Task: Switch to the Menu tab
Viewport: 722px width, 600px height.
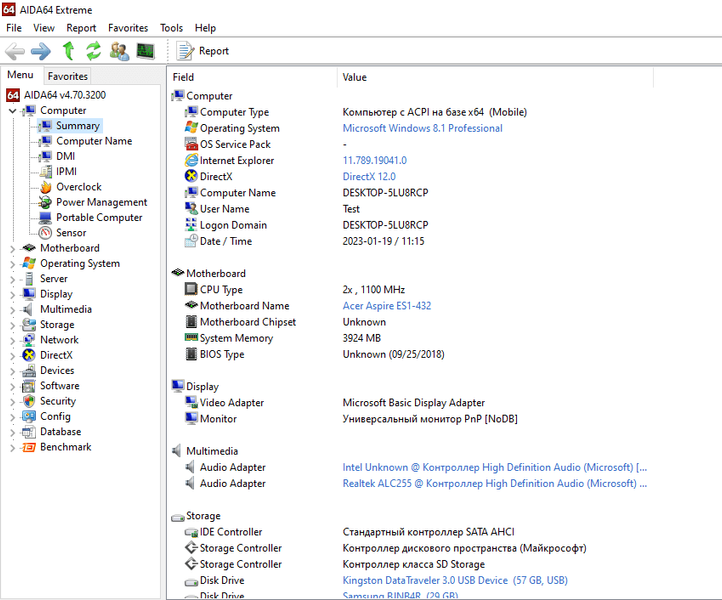Action: tap(20, 75)
